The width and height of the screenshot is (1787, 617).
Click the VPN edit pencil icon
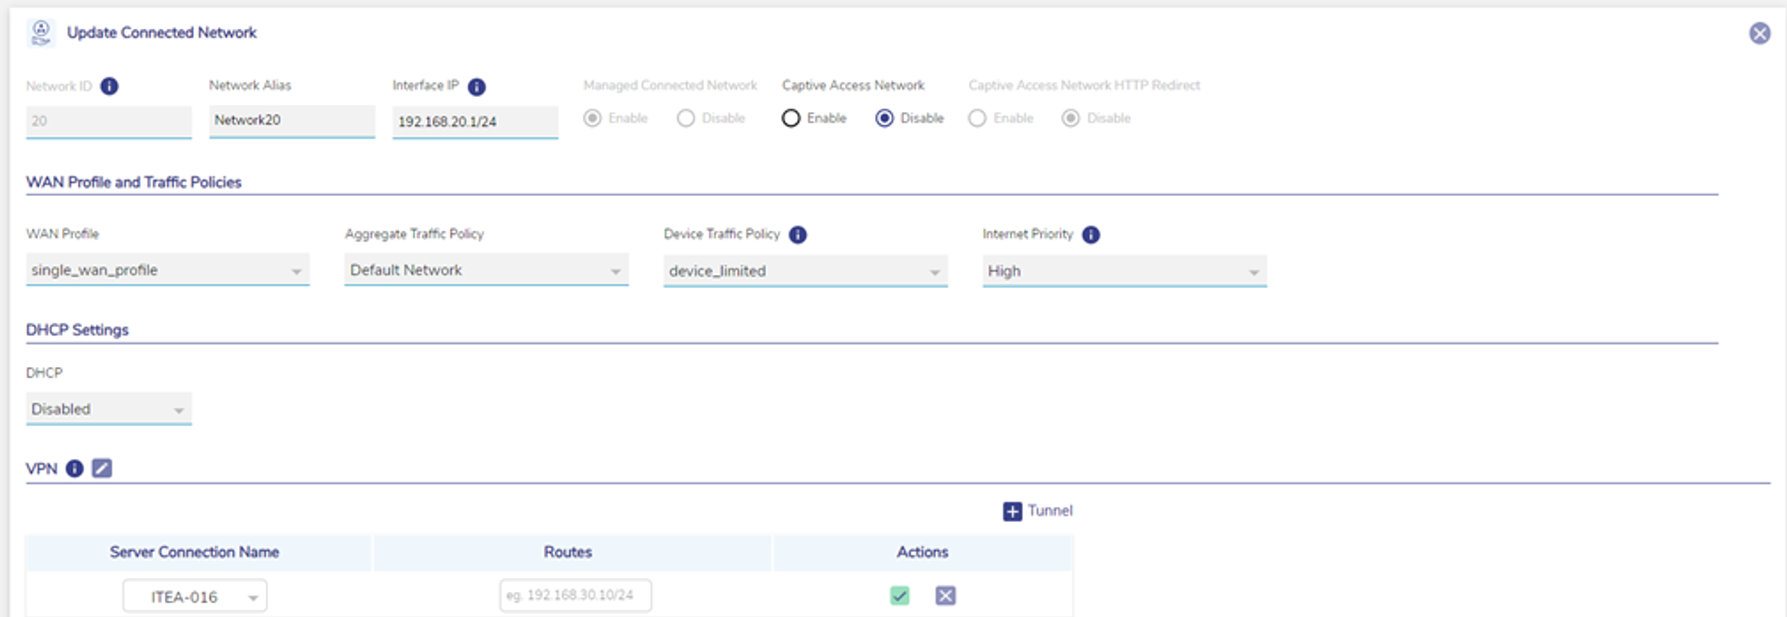(x=102, y=468)
